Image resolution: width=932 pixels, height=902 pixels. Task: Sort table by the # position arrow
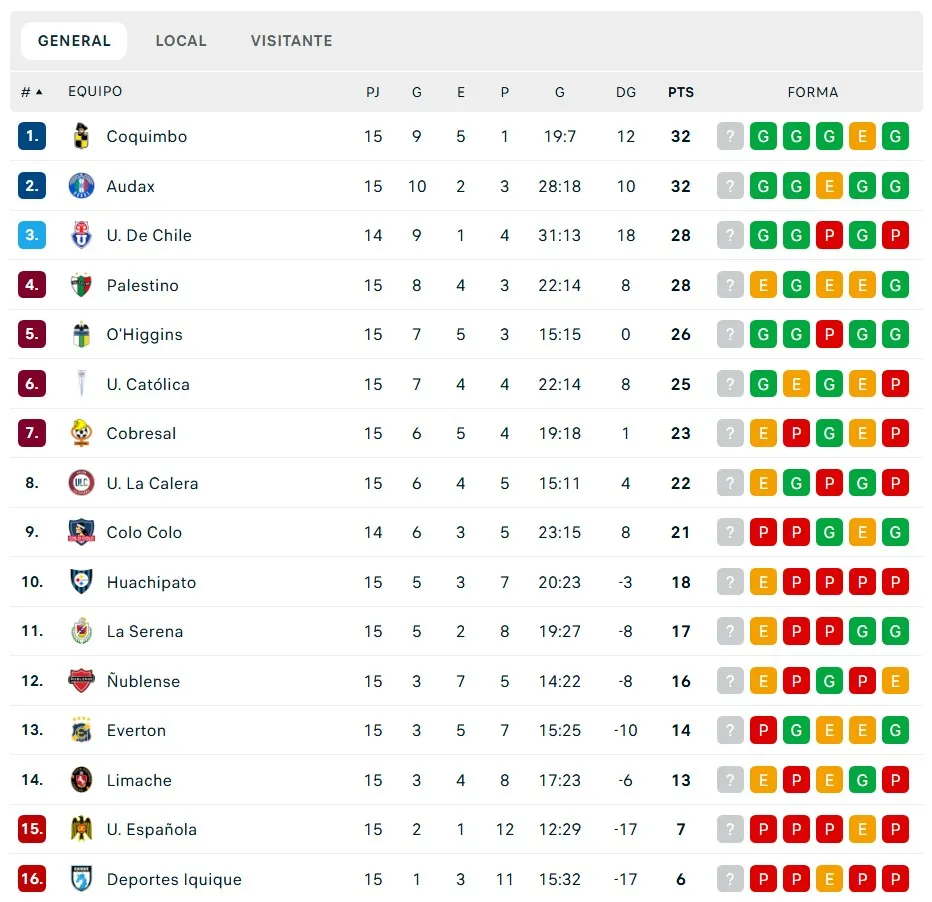point(32,92)
